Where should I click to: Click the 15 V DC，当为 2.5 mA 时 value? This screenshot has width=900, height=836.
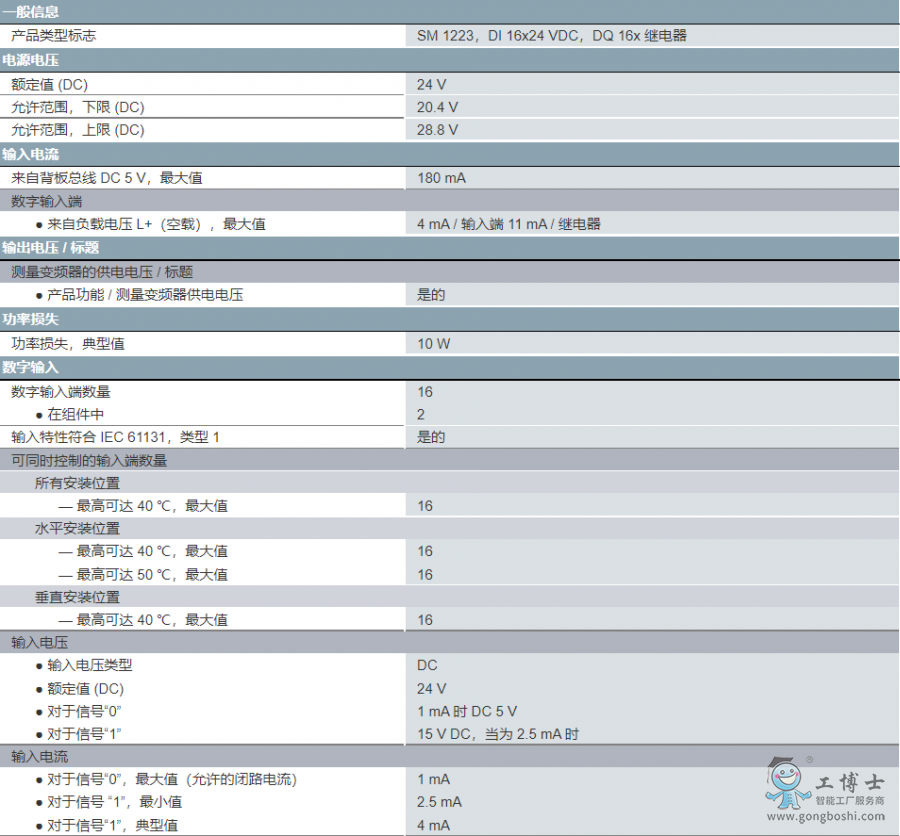[498, 734]
